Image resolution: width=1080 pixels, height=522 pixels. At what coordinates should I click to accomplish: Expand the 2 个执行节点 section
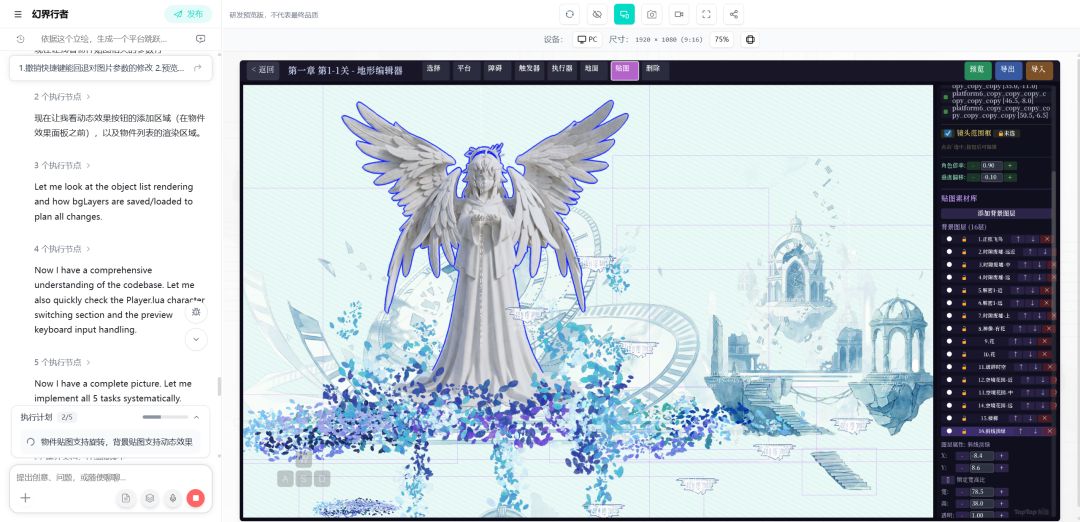tap(63, 96)
